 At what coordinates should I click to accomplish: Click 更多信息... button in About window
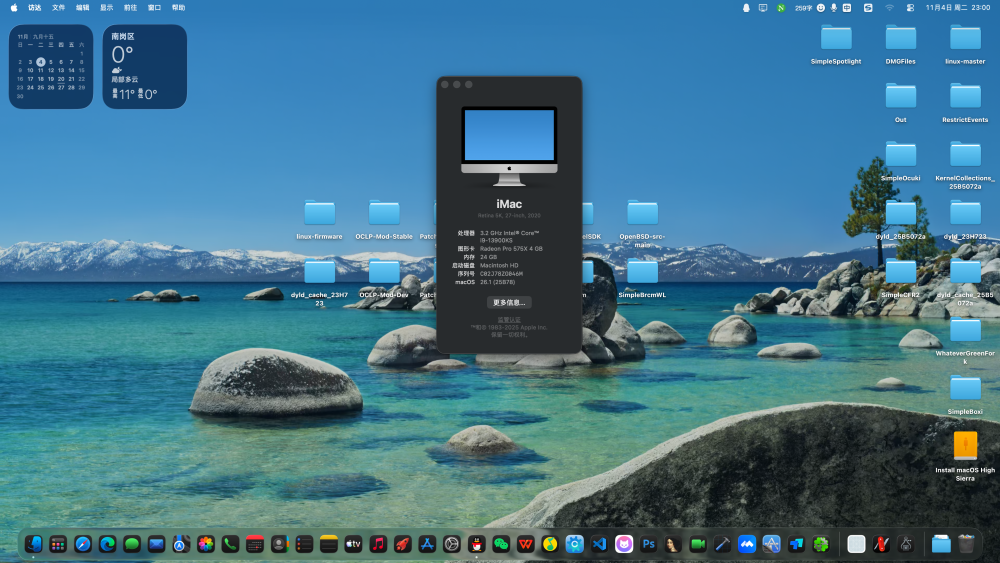[x=509, y=302]
